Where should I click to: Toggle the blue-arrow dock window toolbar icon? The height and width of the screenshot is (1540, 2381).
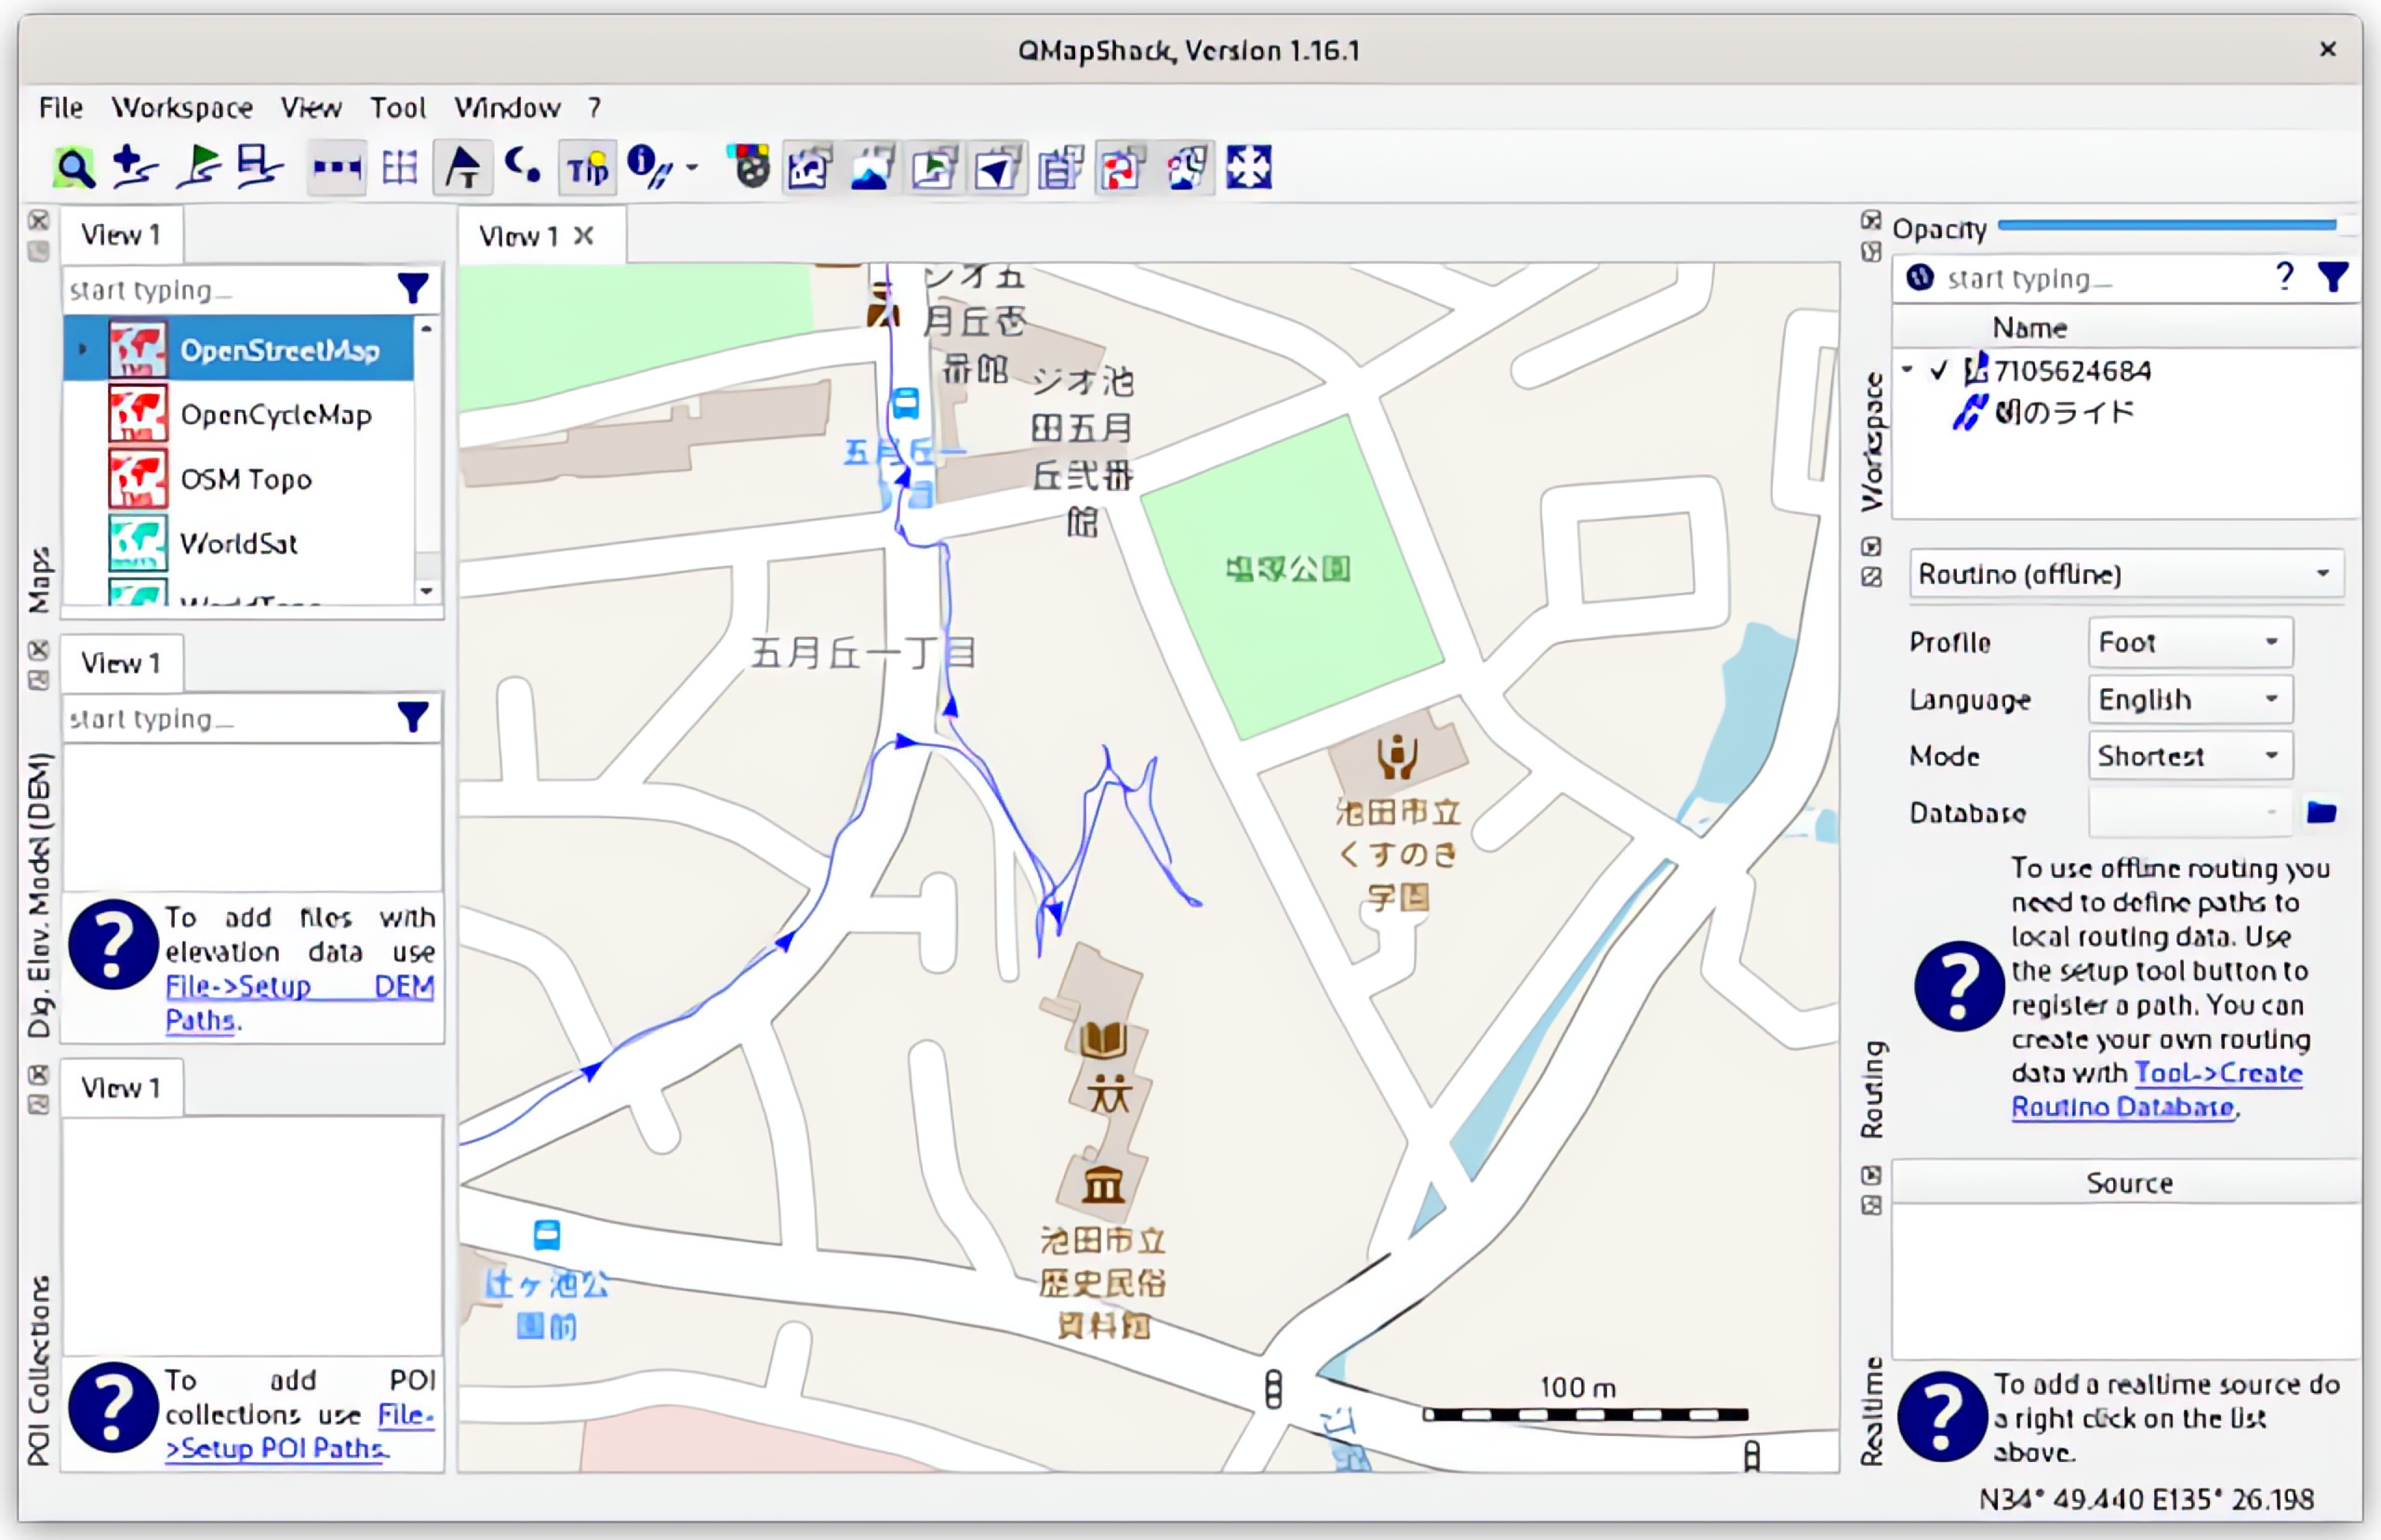(997, 167)
